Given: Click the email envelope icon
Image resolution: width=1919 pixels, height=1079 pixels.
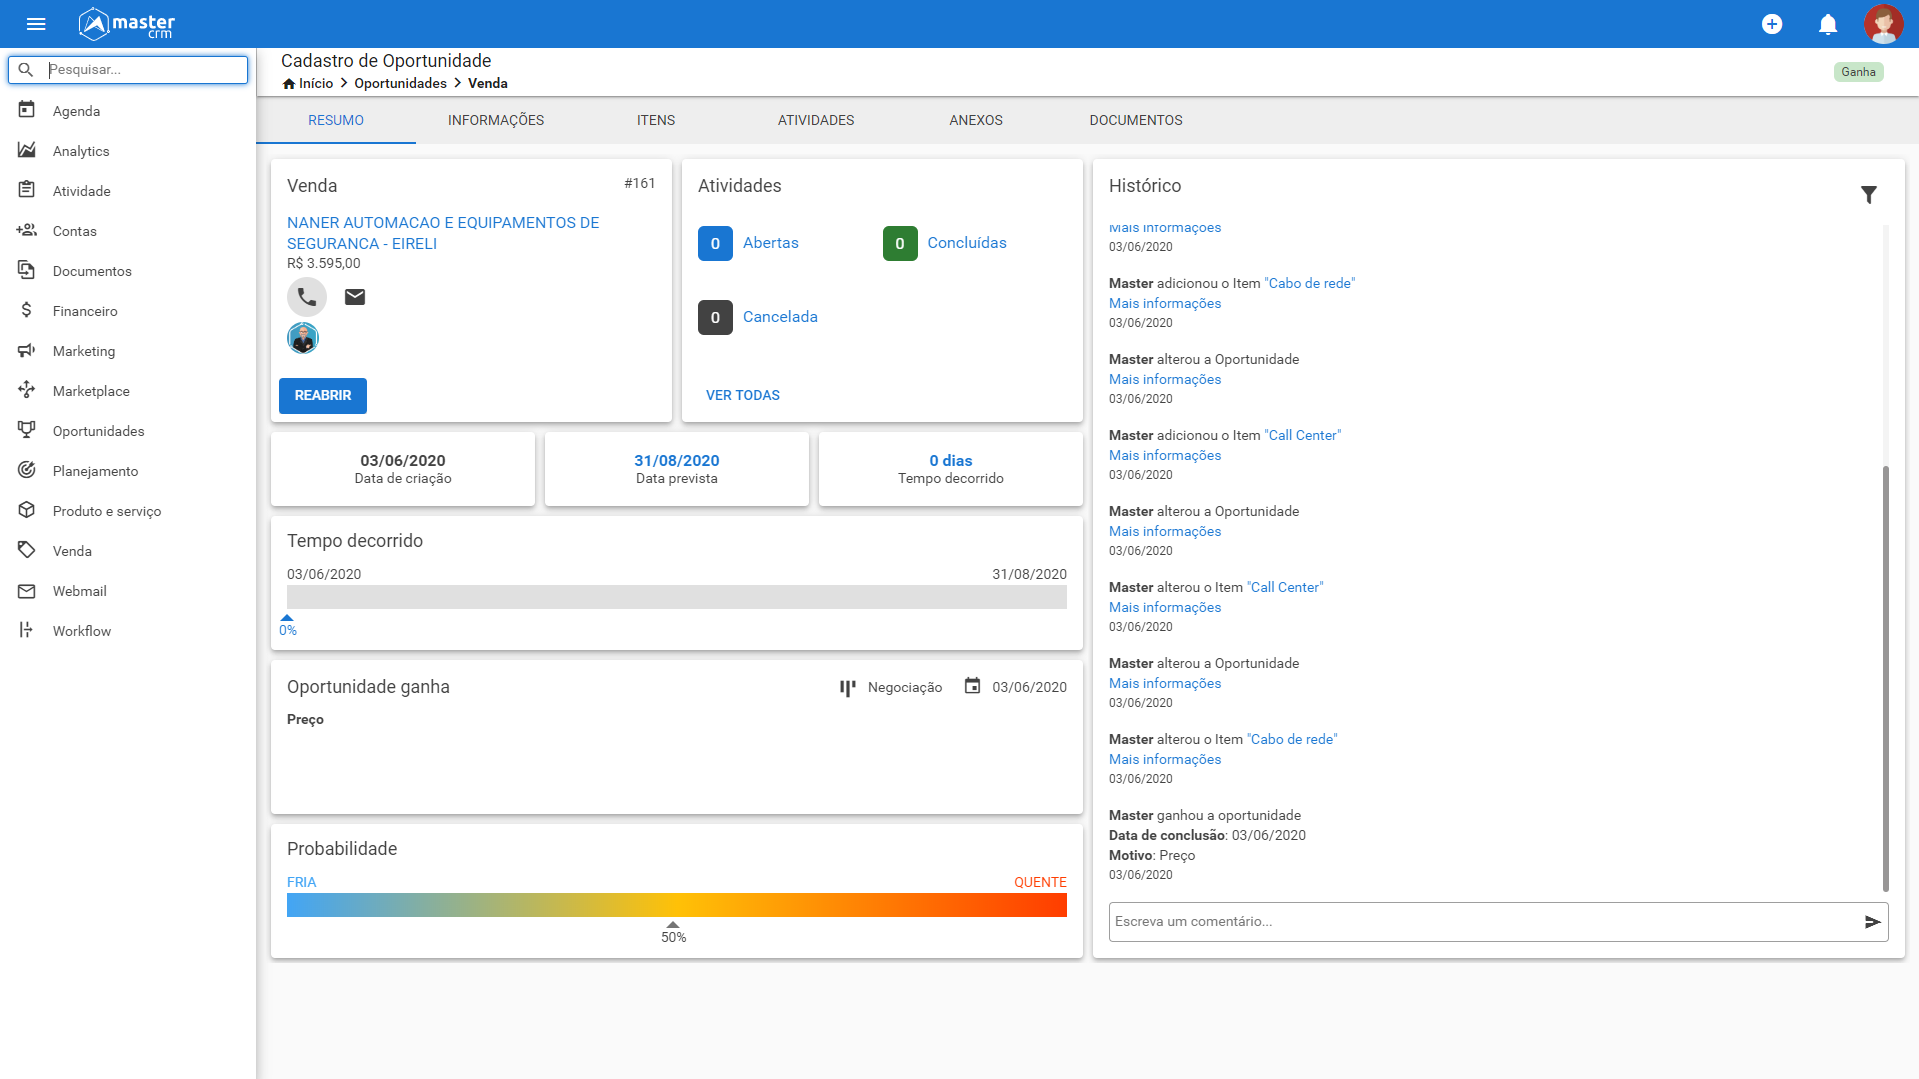Looking at the screenshot, I should (355, 297).
